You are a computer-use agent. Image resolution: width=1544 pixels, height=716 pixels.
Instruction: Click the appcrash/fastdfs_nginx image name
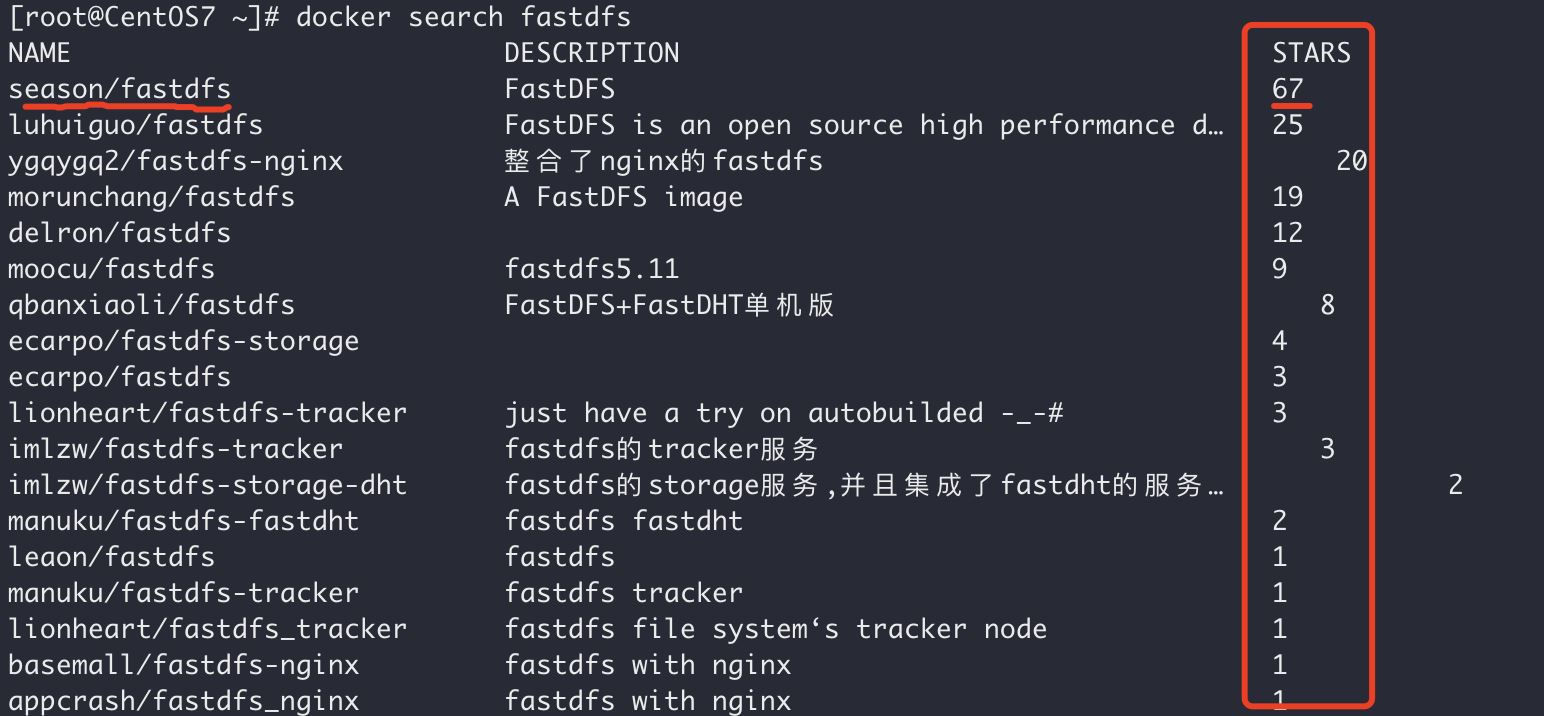(x=184, y=701)
